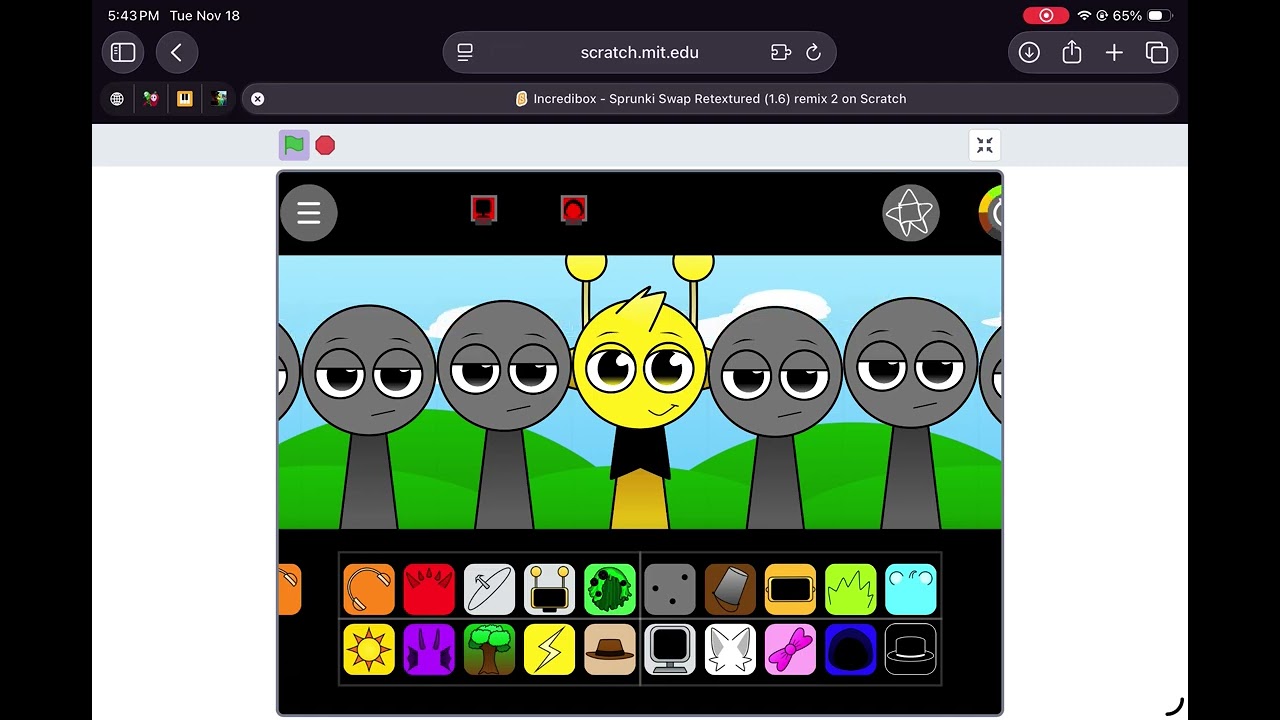Click the rightmost fully visible gray character

(x=910, y=412)
